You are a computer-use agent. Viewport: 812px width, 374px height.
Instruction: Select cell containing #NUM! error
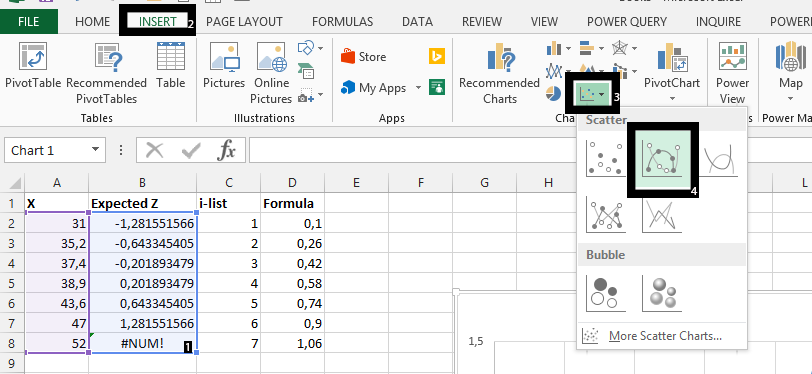pos(142,342)
